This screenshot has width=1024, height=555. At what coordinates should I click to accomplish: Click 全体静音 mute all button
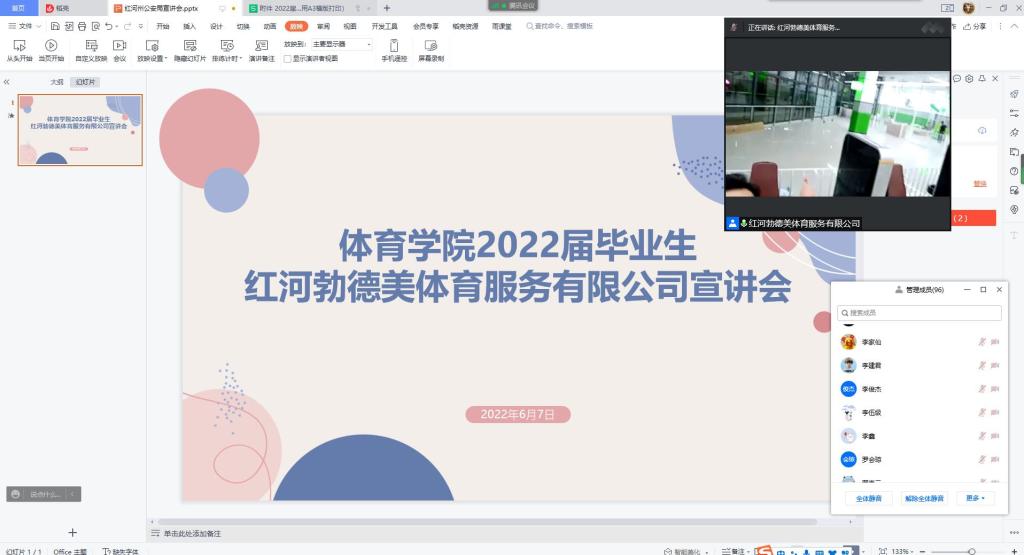tap(869, 498)
